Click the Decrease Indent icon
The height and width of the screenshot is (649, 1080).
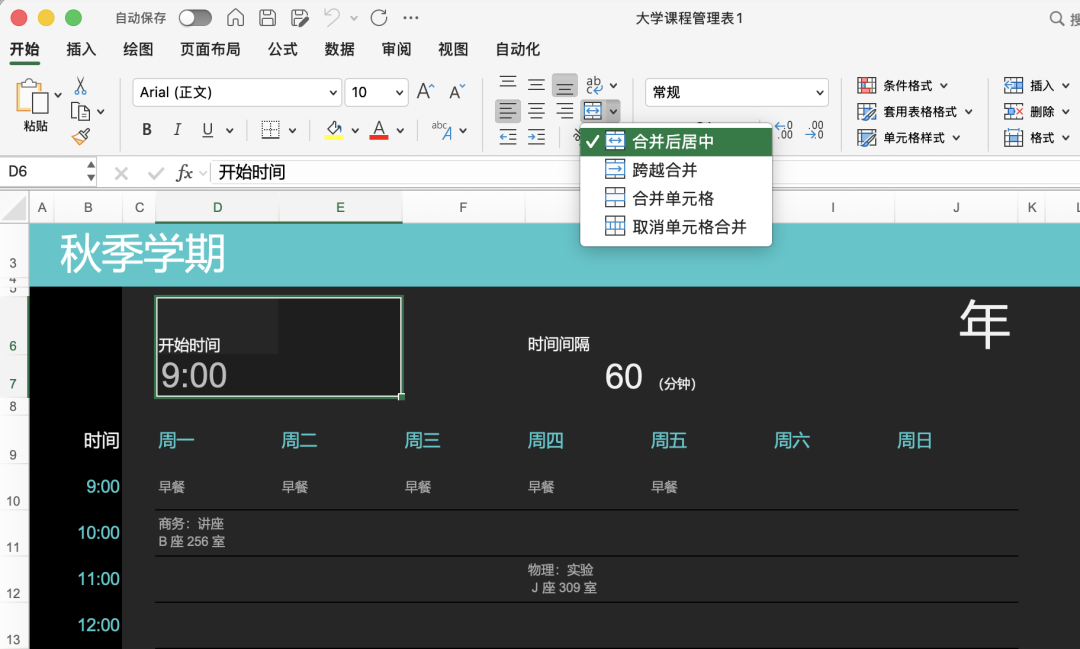coord(508,137)
